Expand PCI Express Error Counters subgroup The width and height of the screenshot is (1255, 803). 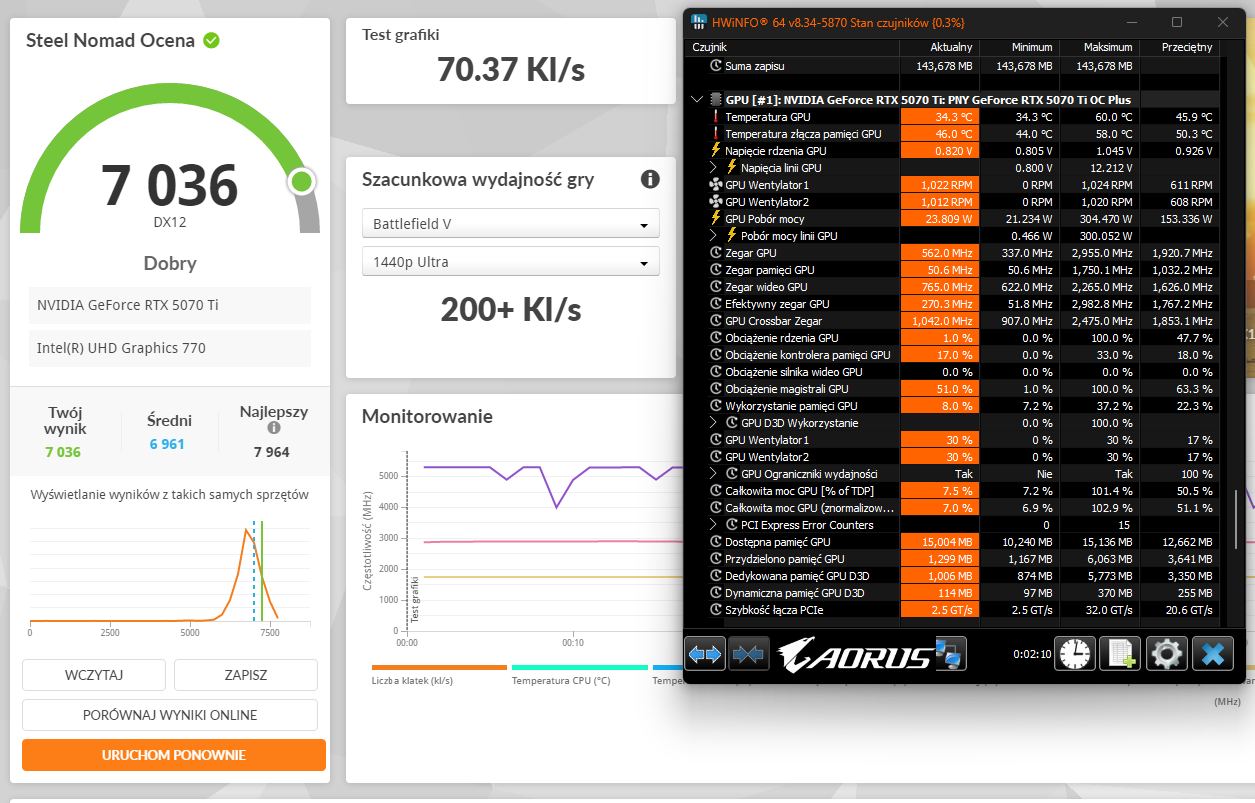(714, 525)
